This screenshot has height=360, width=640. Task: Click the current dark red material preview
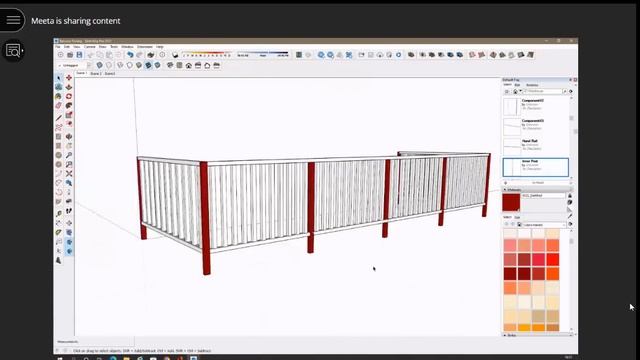(x=511, y=202)
